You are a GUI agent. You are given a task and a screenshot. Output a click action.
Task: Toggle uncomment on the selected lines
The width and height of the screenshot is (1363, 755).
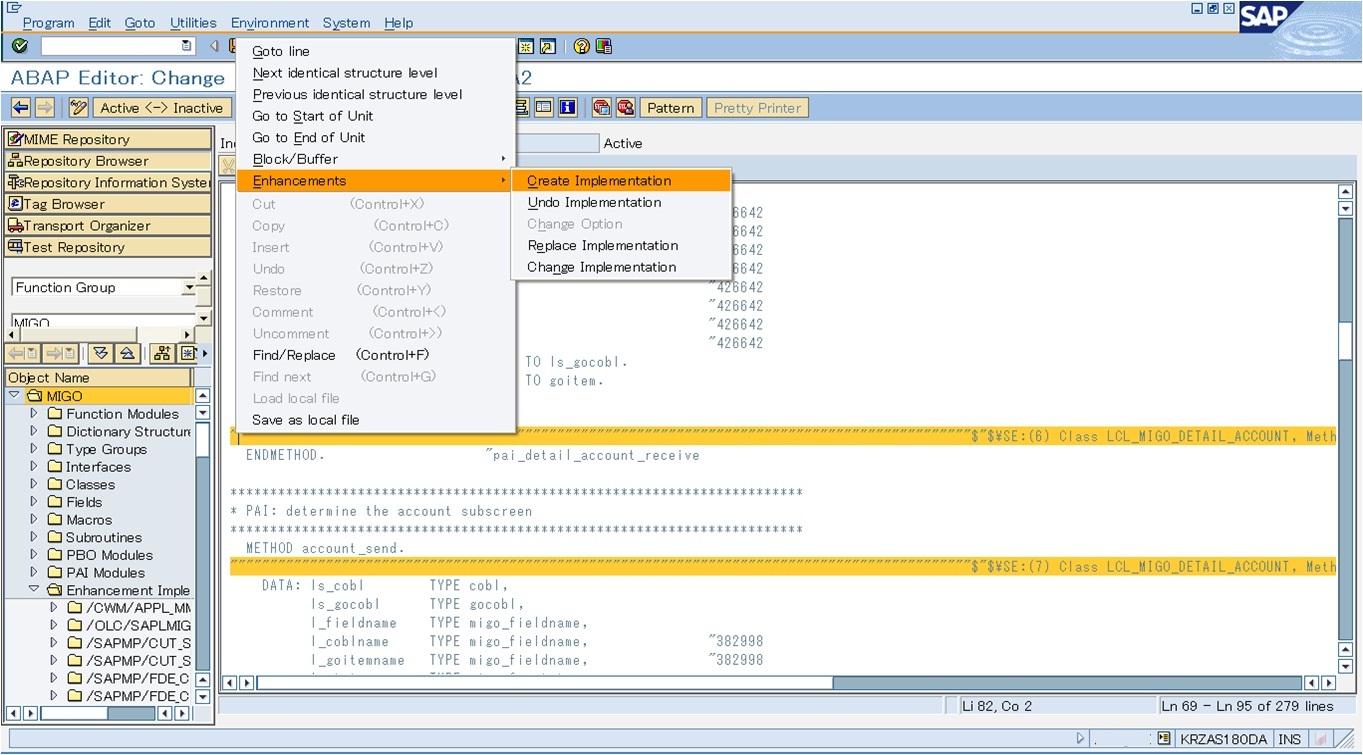tap(289, 333)
